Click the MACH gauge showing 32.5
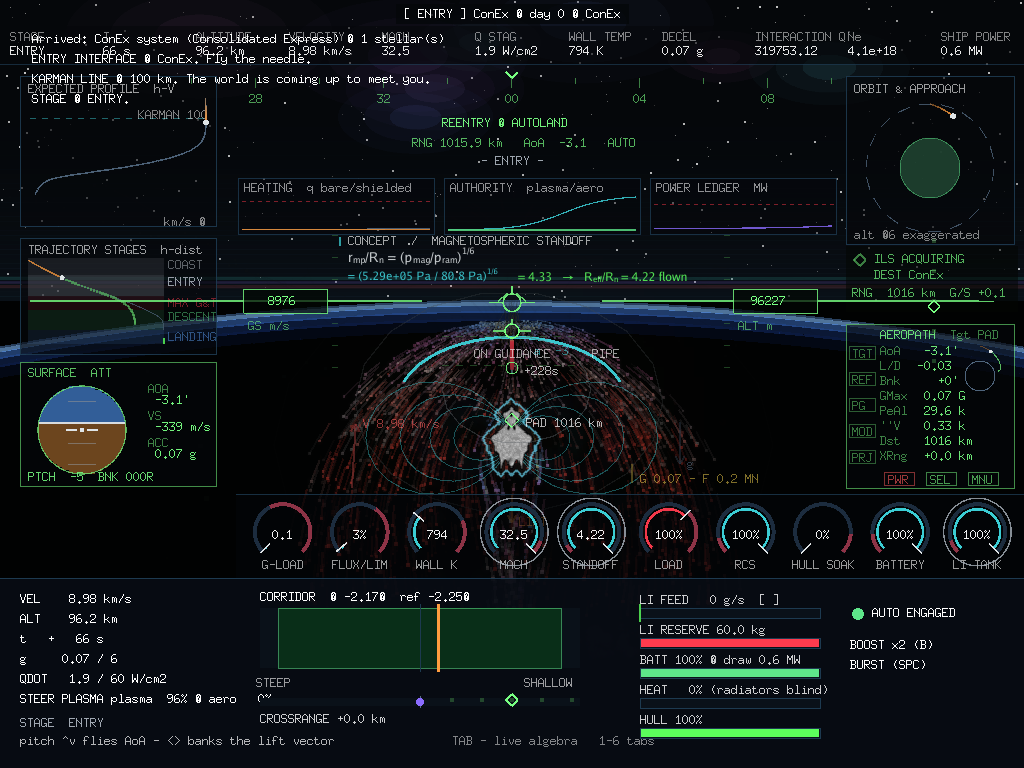This screenshot has width=1024, height=768. (x=513, y=533)
